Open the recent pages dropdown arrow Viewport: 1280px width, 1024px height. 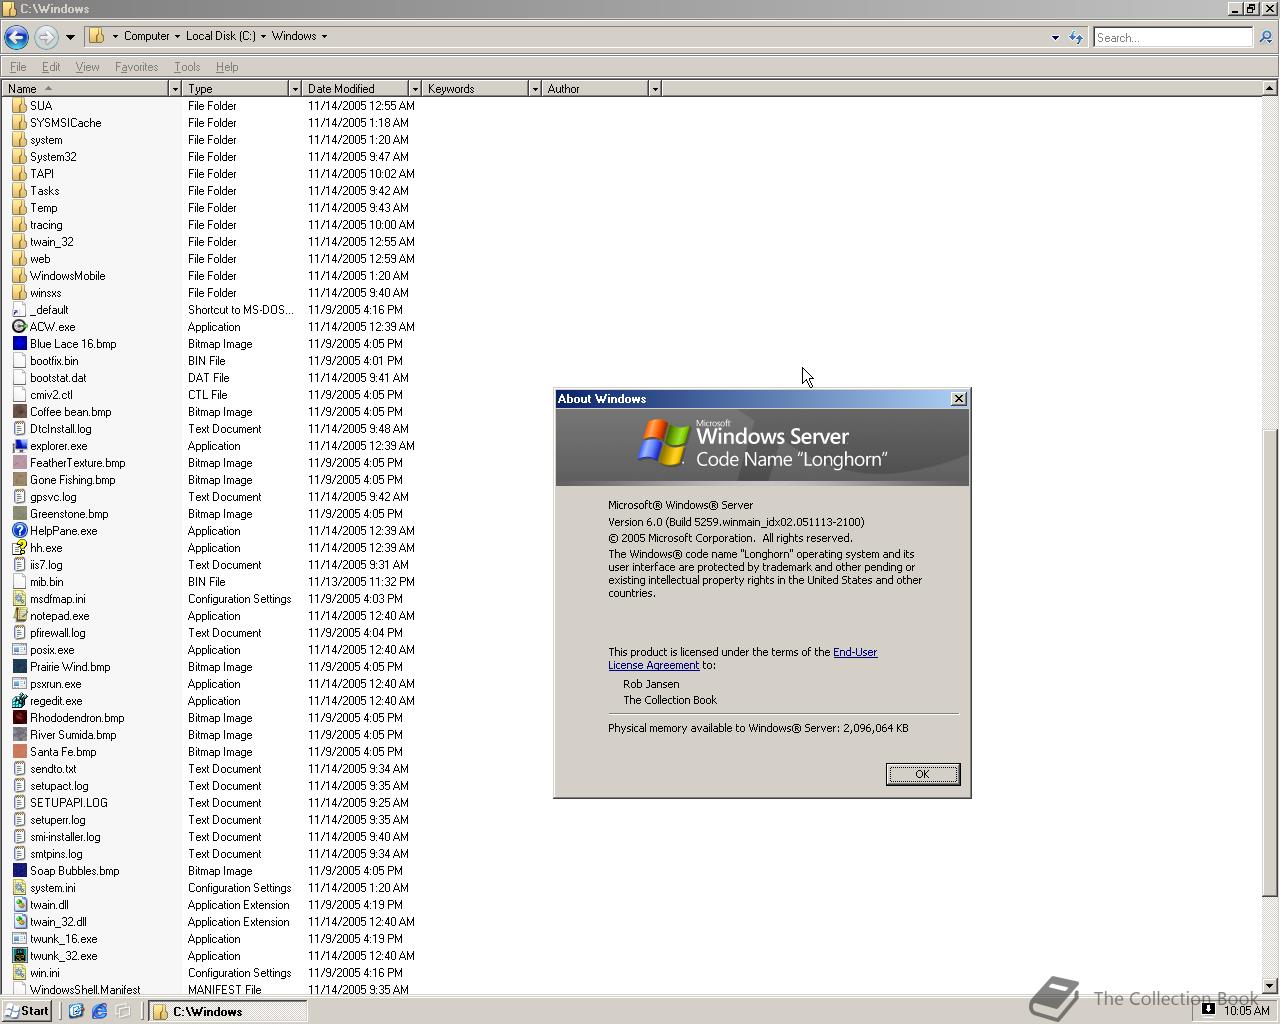(x=70, y=37)
